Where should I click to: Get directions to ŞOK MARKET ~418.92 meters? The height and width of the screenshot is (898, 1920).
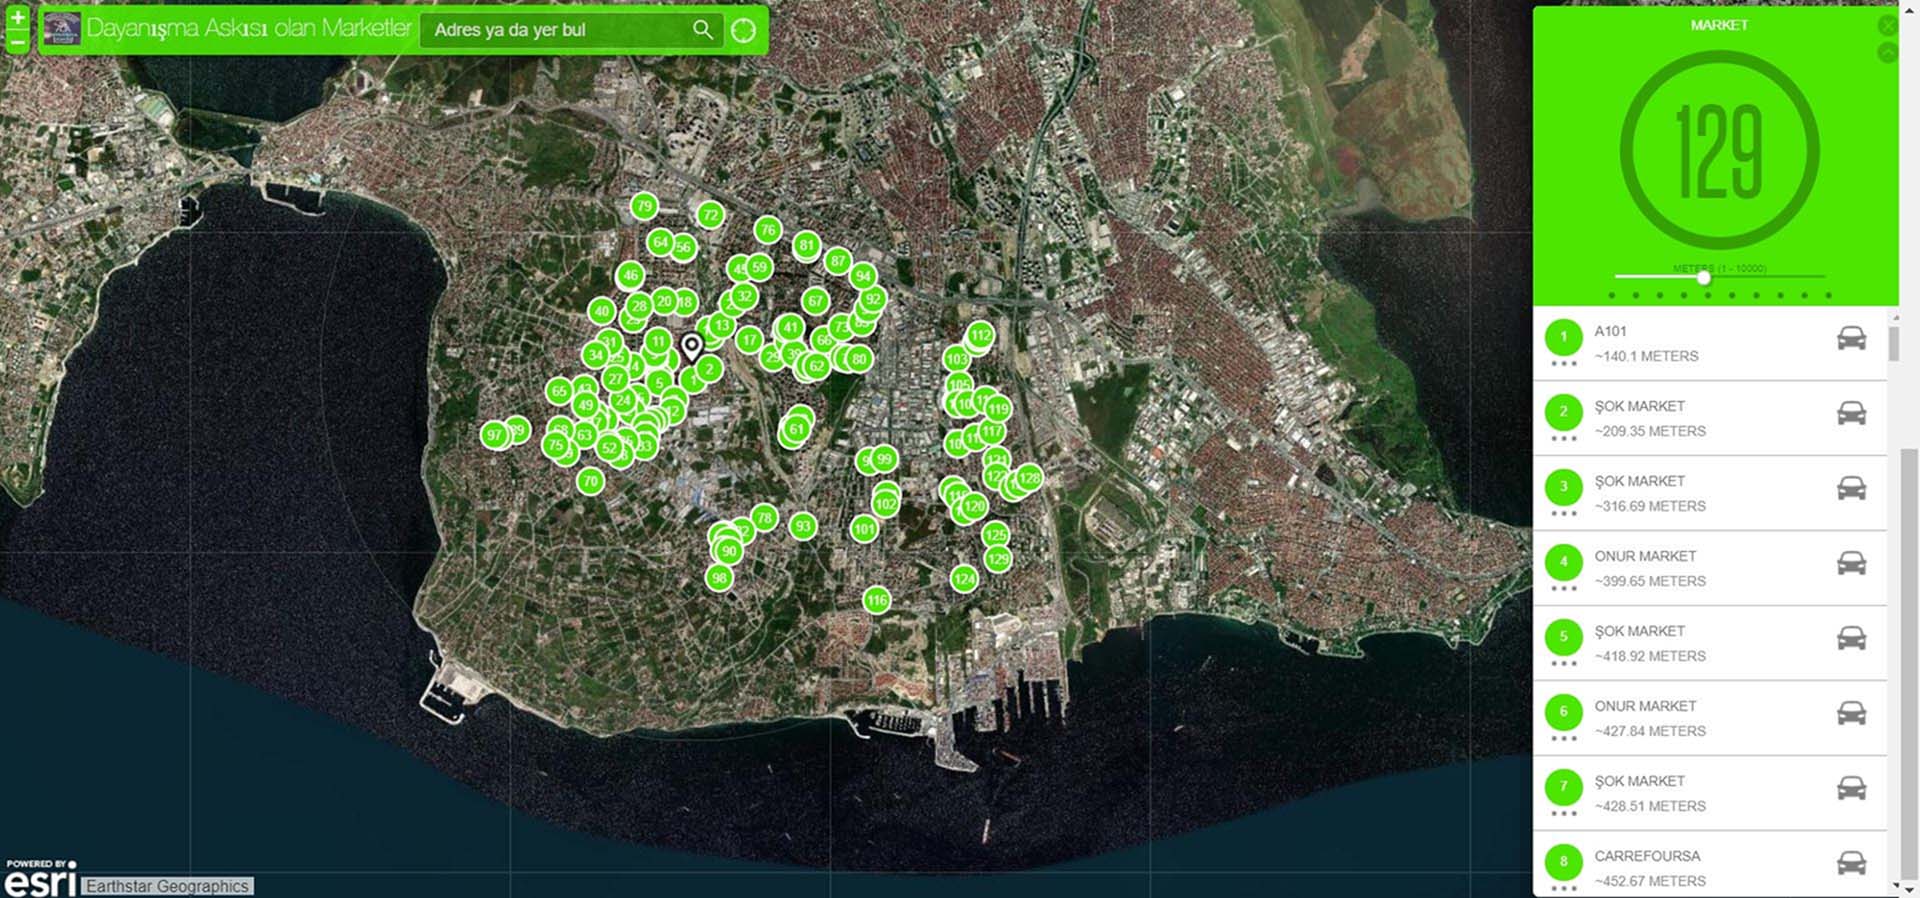(x=1851, y=638)
